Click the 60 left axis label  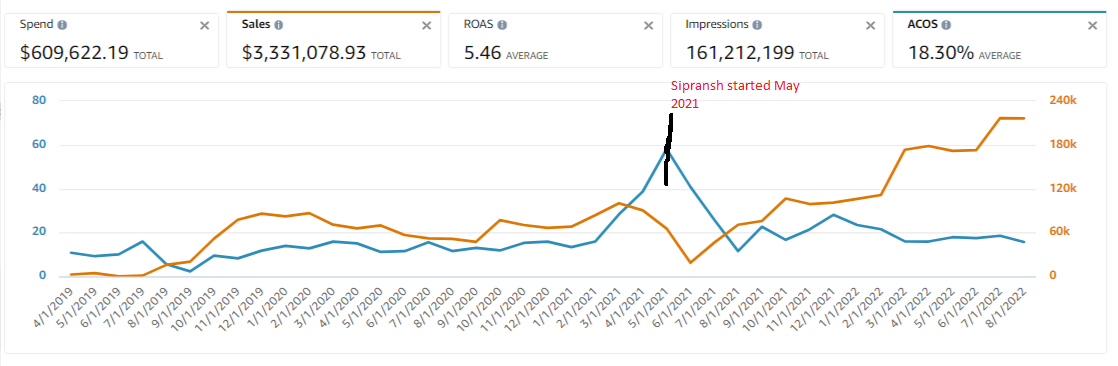coord(39,145)
